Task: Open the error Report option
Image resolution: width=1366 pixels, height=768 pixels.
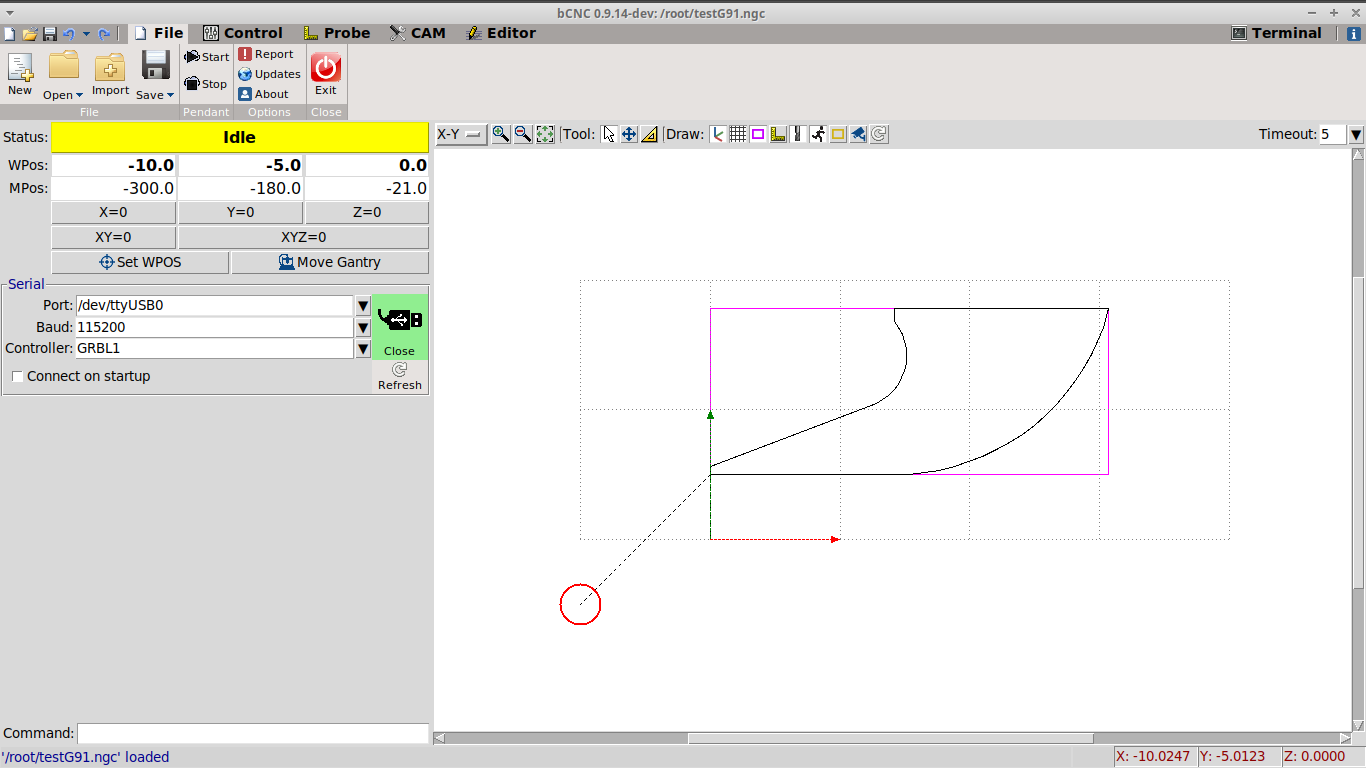Action: point(266,54)
